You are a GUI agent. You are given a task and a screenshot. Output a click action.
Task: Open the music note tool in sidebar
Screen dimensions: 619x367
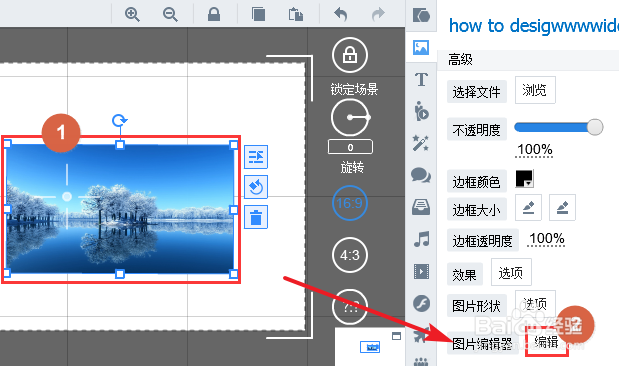422,239
